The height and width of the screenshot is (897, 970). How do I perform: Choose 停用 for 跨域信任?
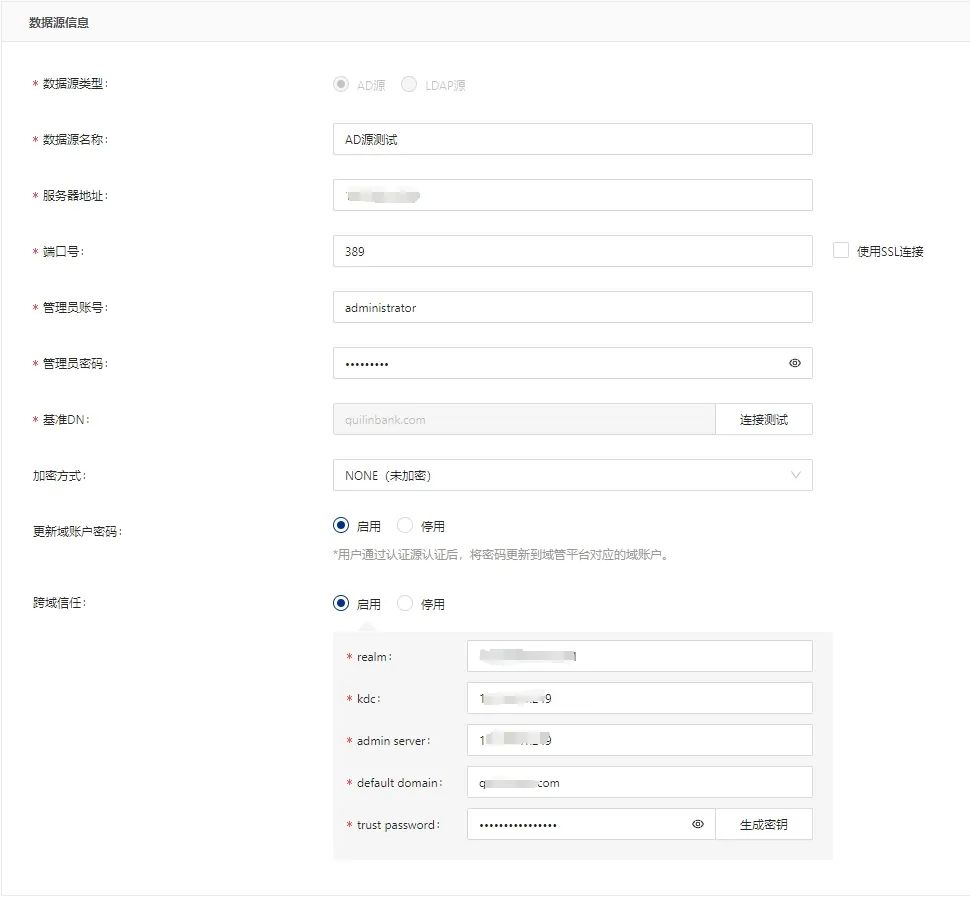click(x=405, y=603)
